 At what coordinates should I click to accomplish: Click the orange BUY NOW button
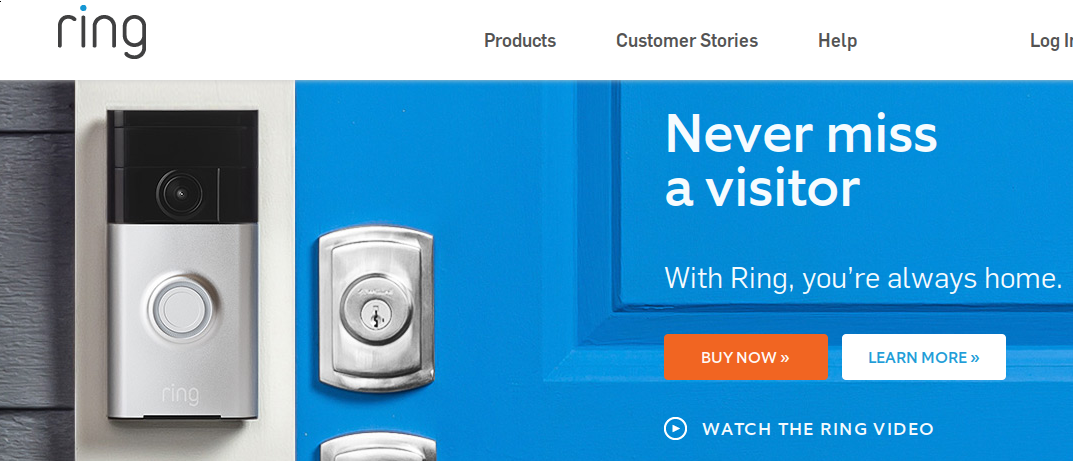pyautogui.click(x=745, y=357)
